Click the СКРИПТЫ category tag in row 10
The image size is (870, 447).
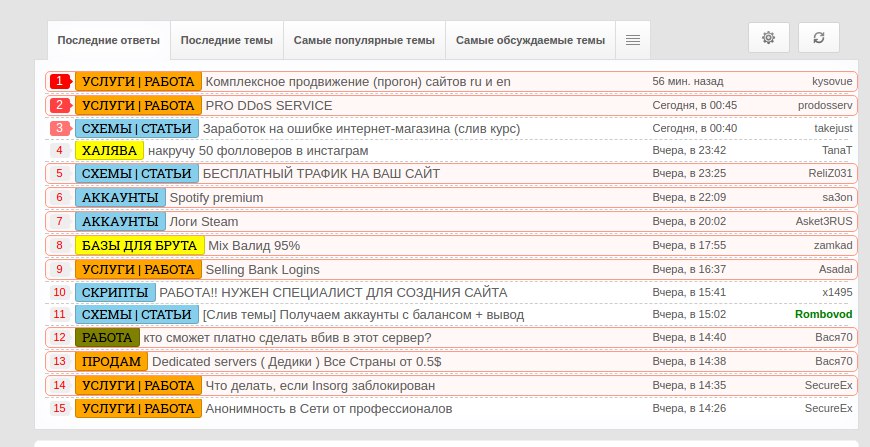(x=115, y=292)
